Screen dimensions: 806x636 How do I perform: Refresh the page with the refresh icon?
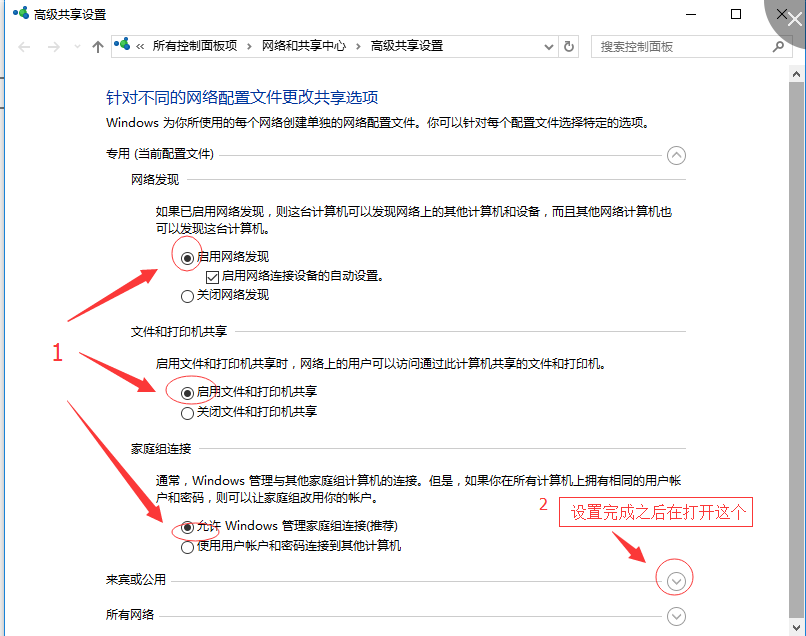pos(569,47)
